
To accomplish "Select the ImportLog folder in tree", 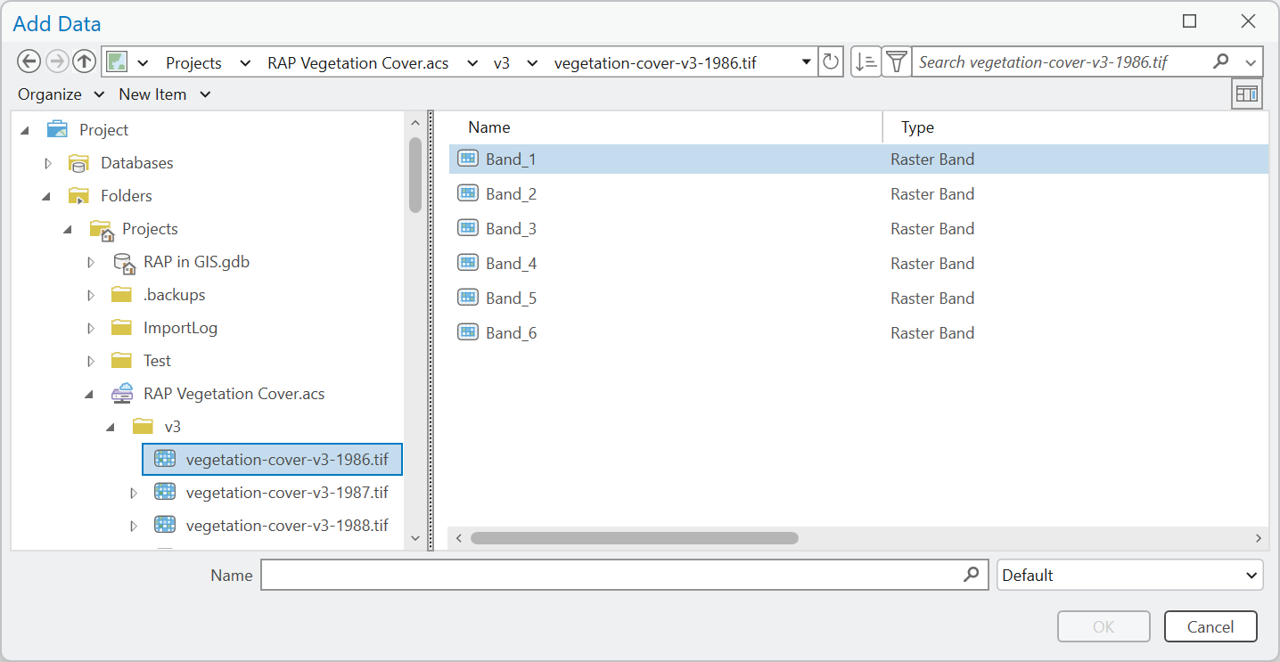I will [x=180, y=328].
